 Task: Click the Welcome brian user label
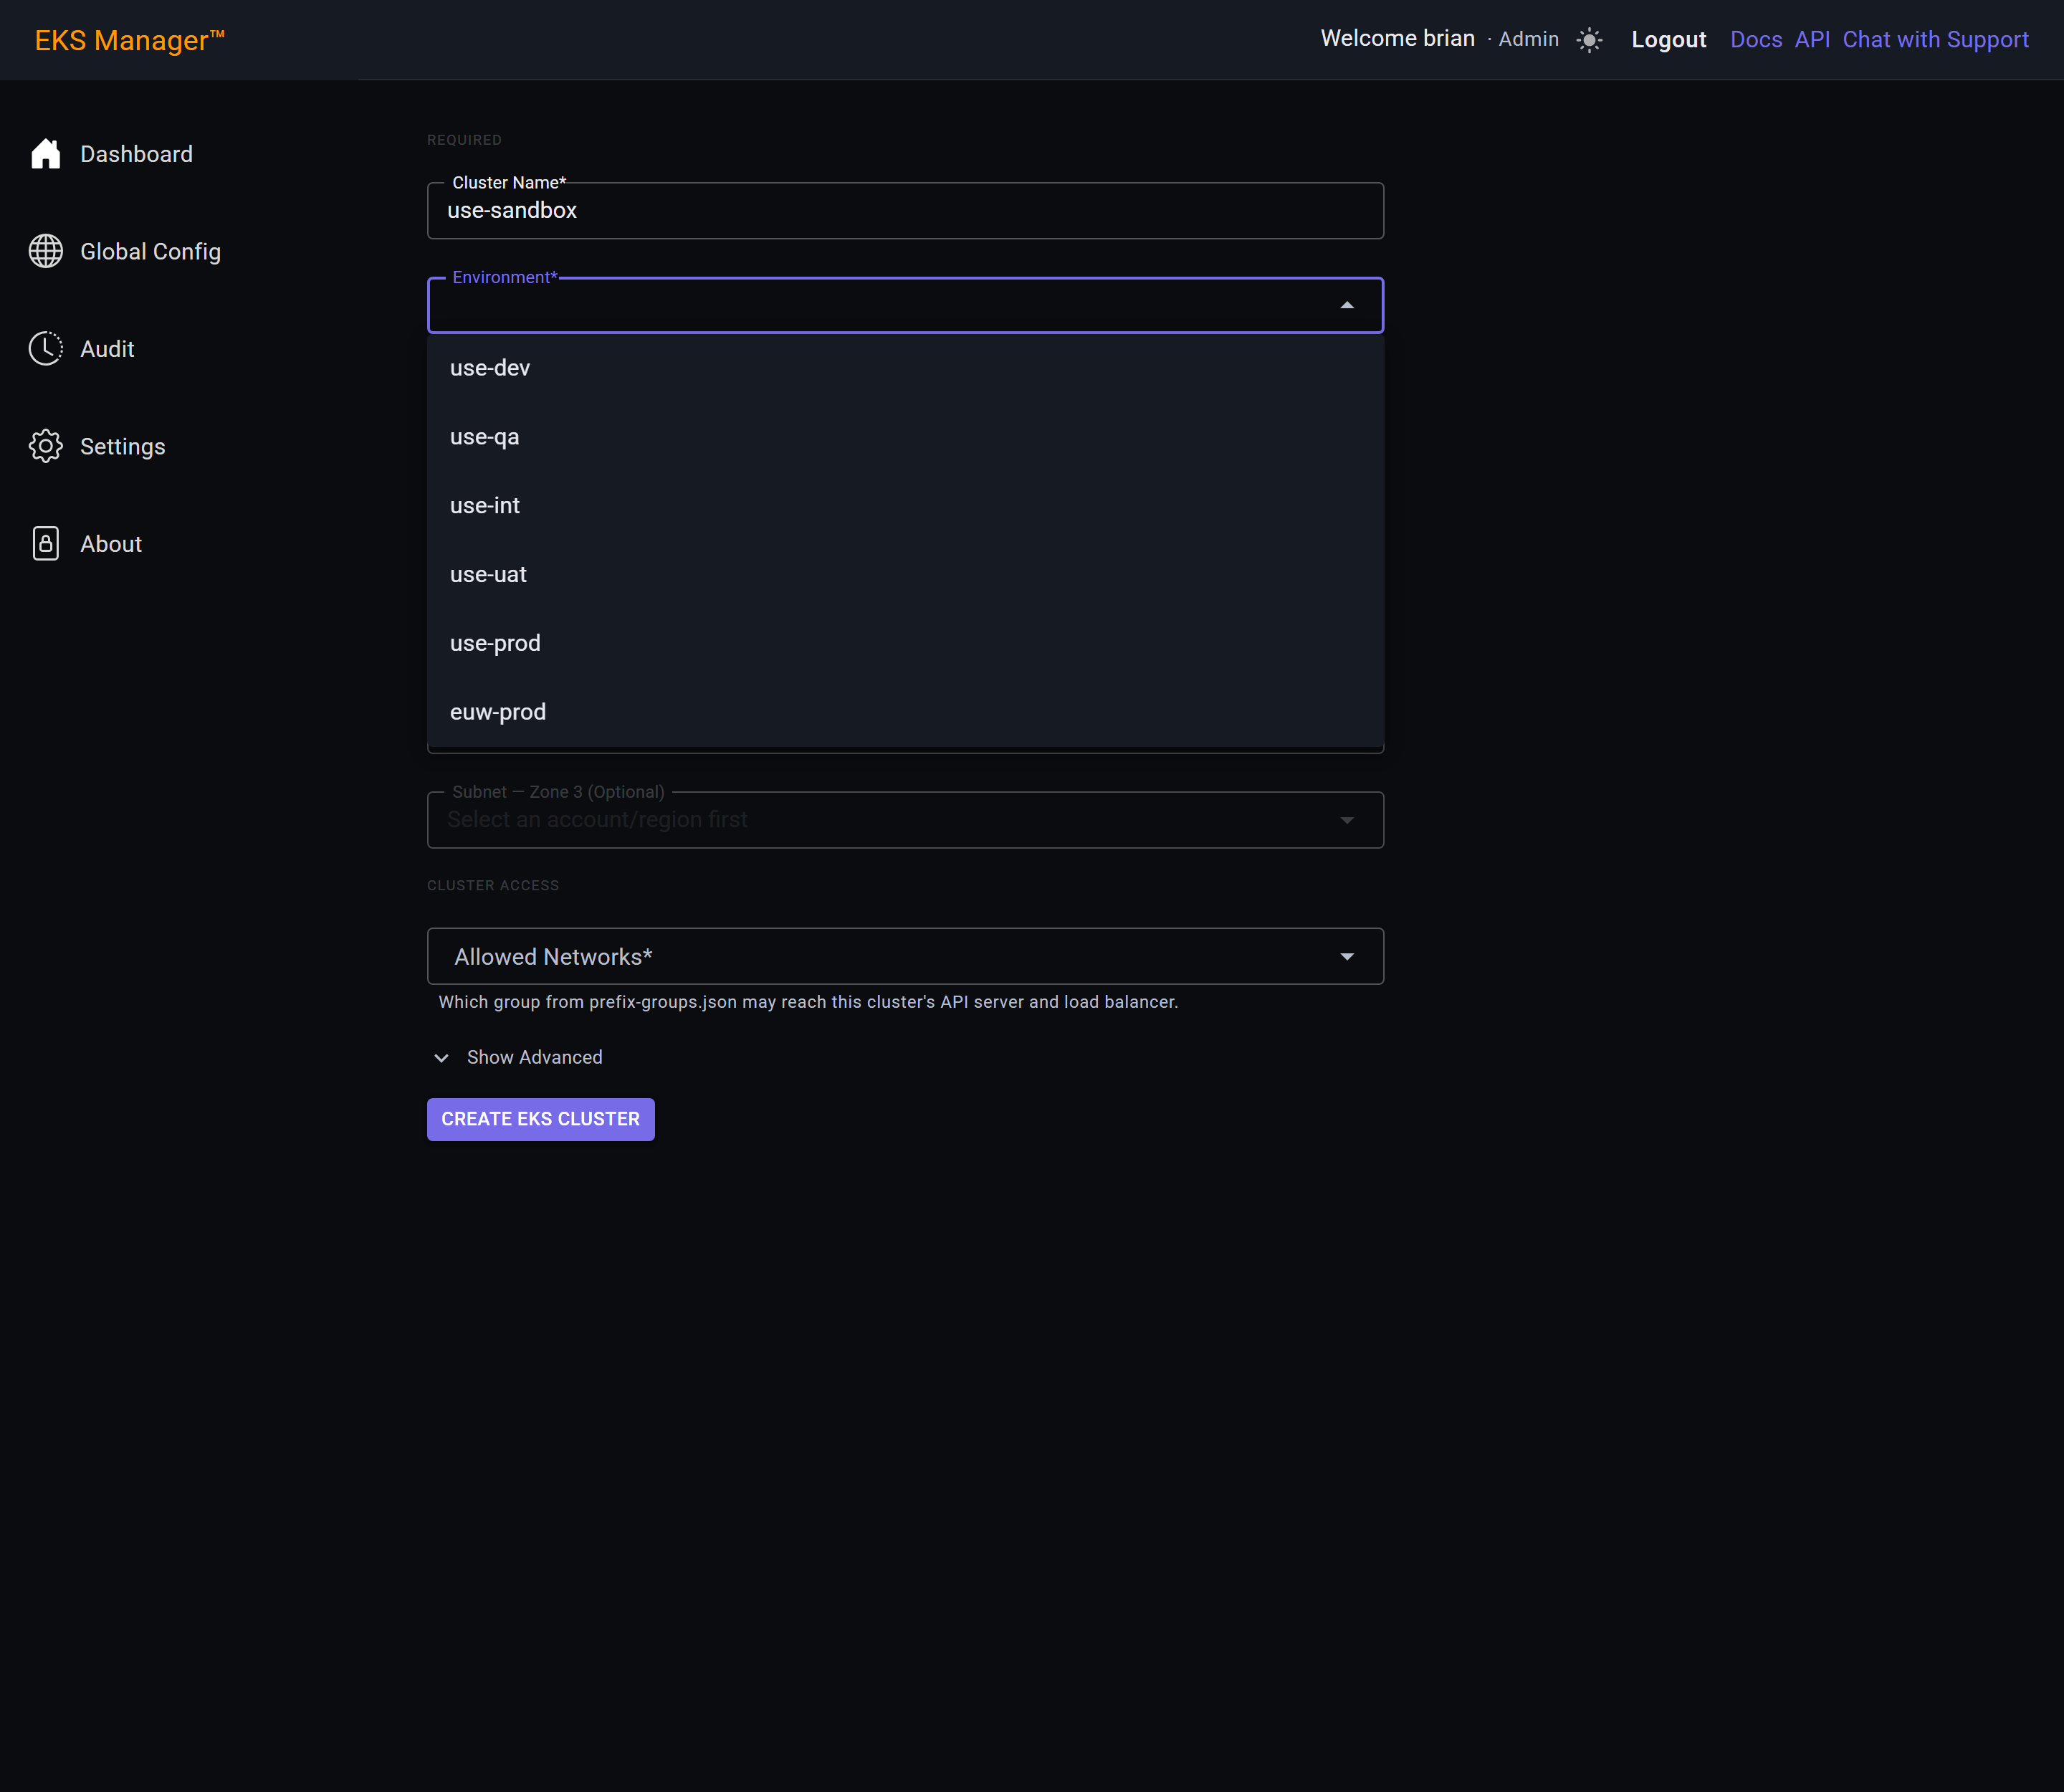pyautogui.click(x=1397, y=38)
